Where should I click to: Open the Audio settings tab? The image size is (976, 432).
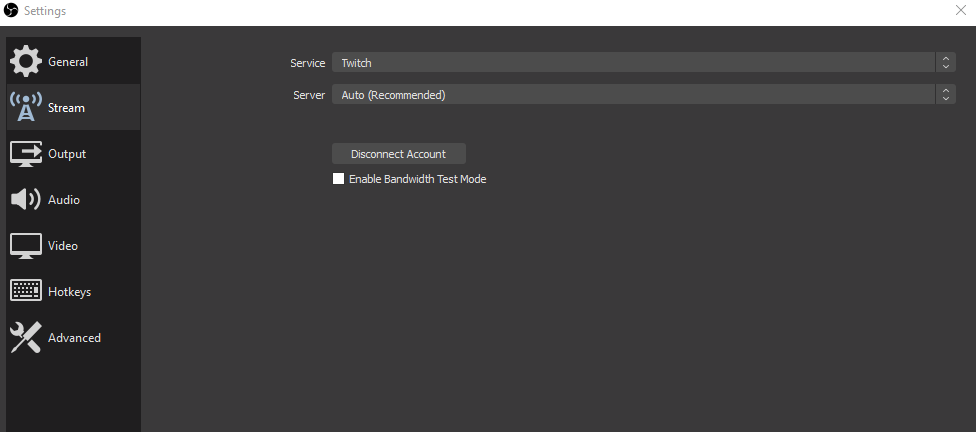[x=73, y=200]
